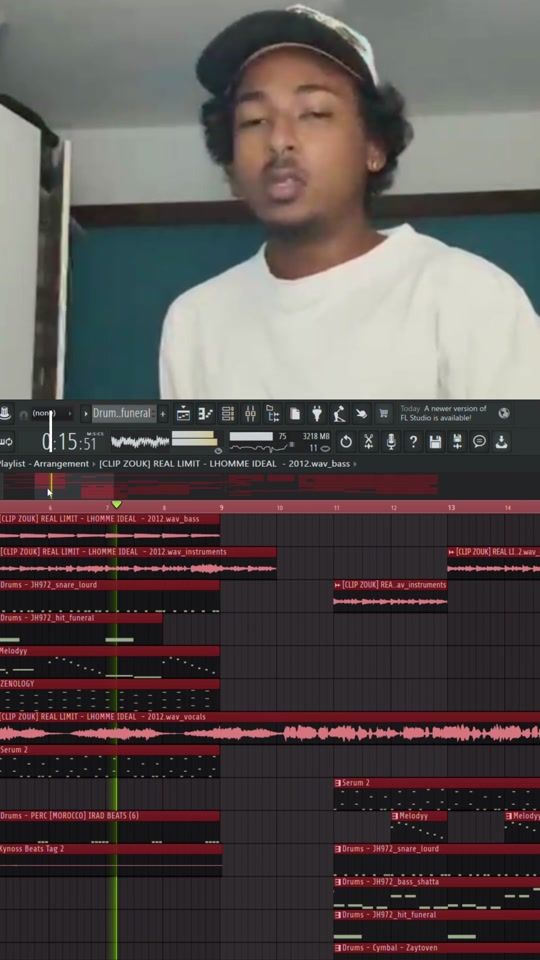Toggle loop icon left of time display
This screenshot has height=960, width=540.
(x=7, y=441)
